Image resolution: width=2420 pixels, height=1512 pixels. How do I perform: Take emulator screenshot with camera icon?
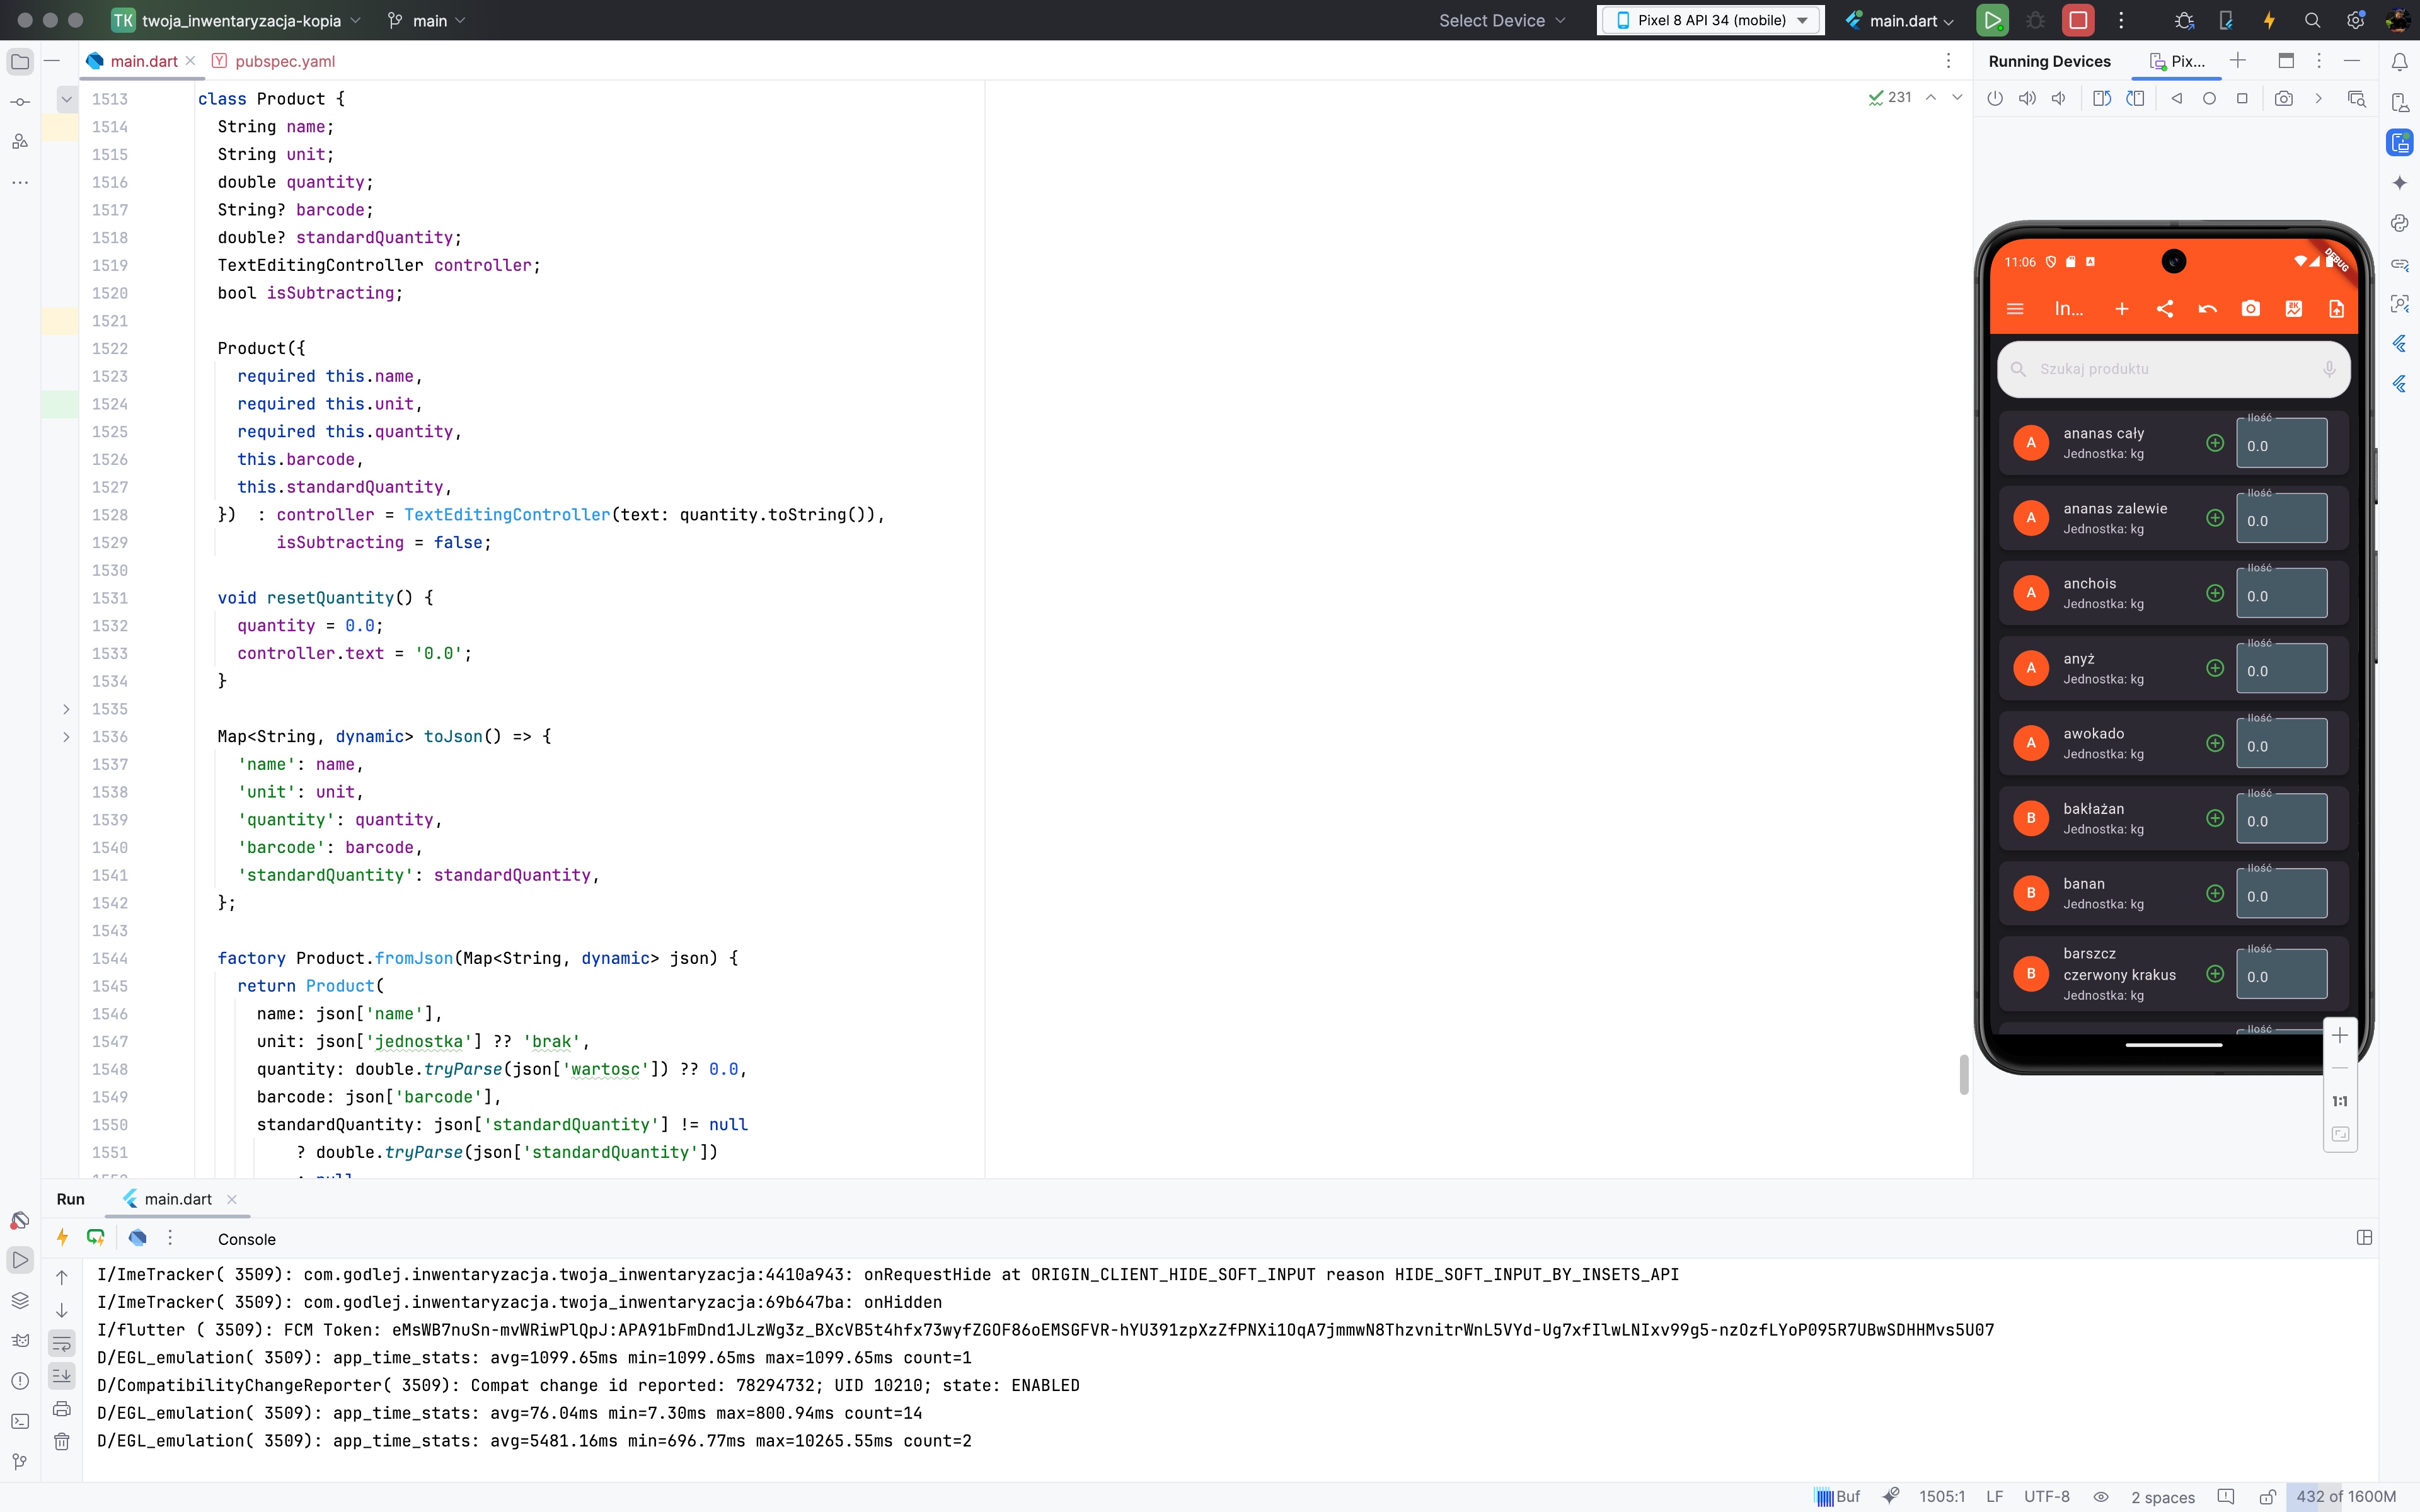pyautogui.click(x=2284, y=98)
